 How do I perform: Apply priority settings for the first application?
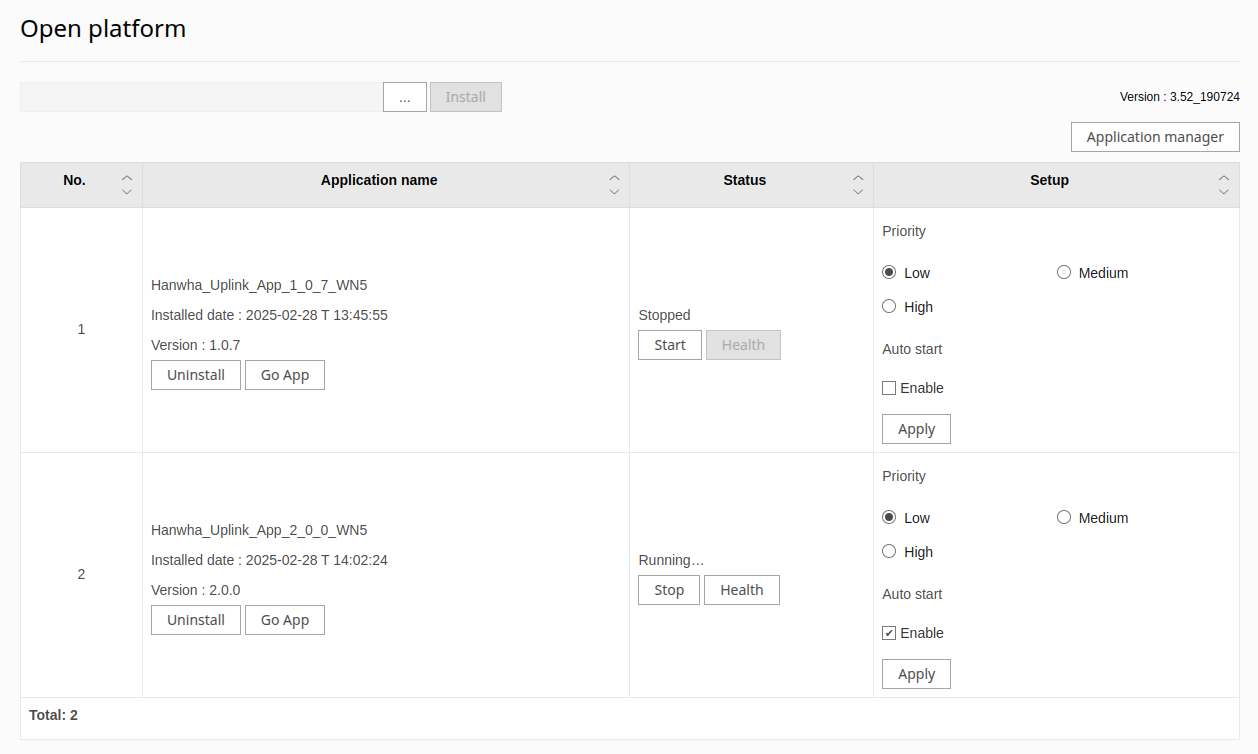point(915,428)
